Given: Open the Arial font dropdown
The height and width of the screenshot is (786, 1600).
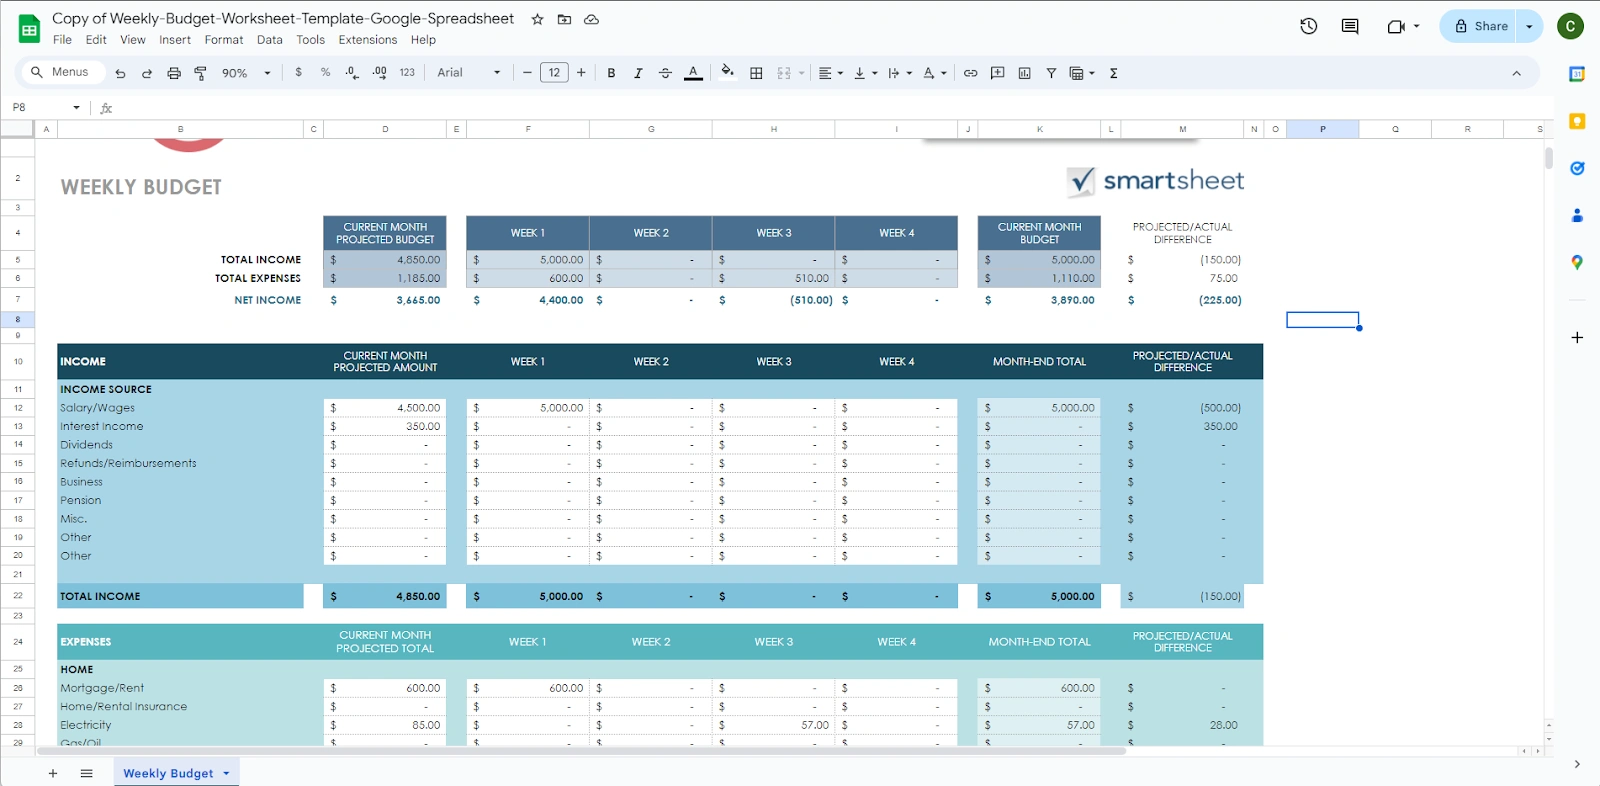Looking at the screenshot, I should 468,73.
